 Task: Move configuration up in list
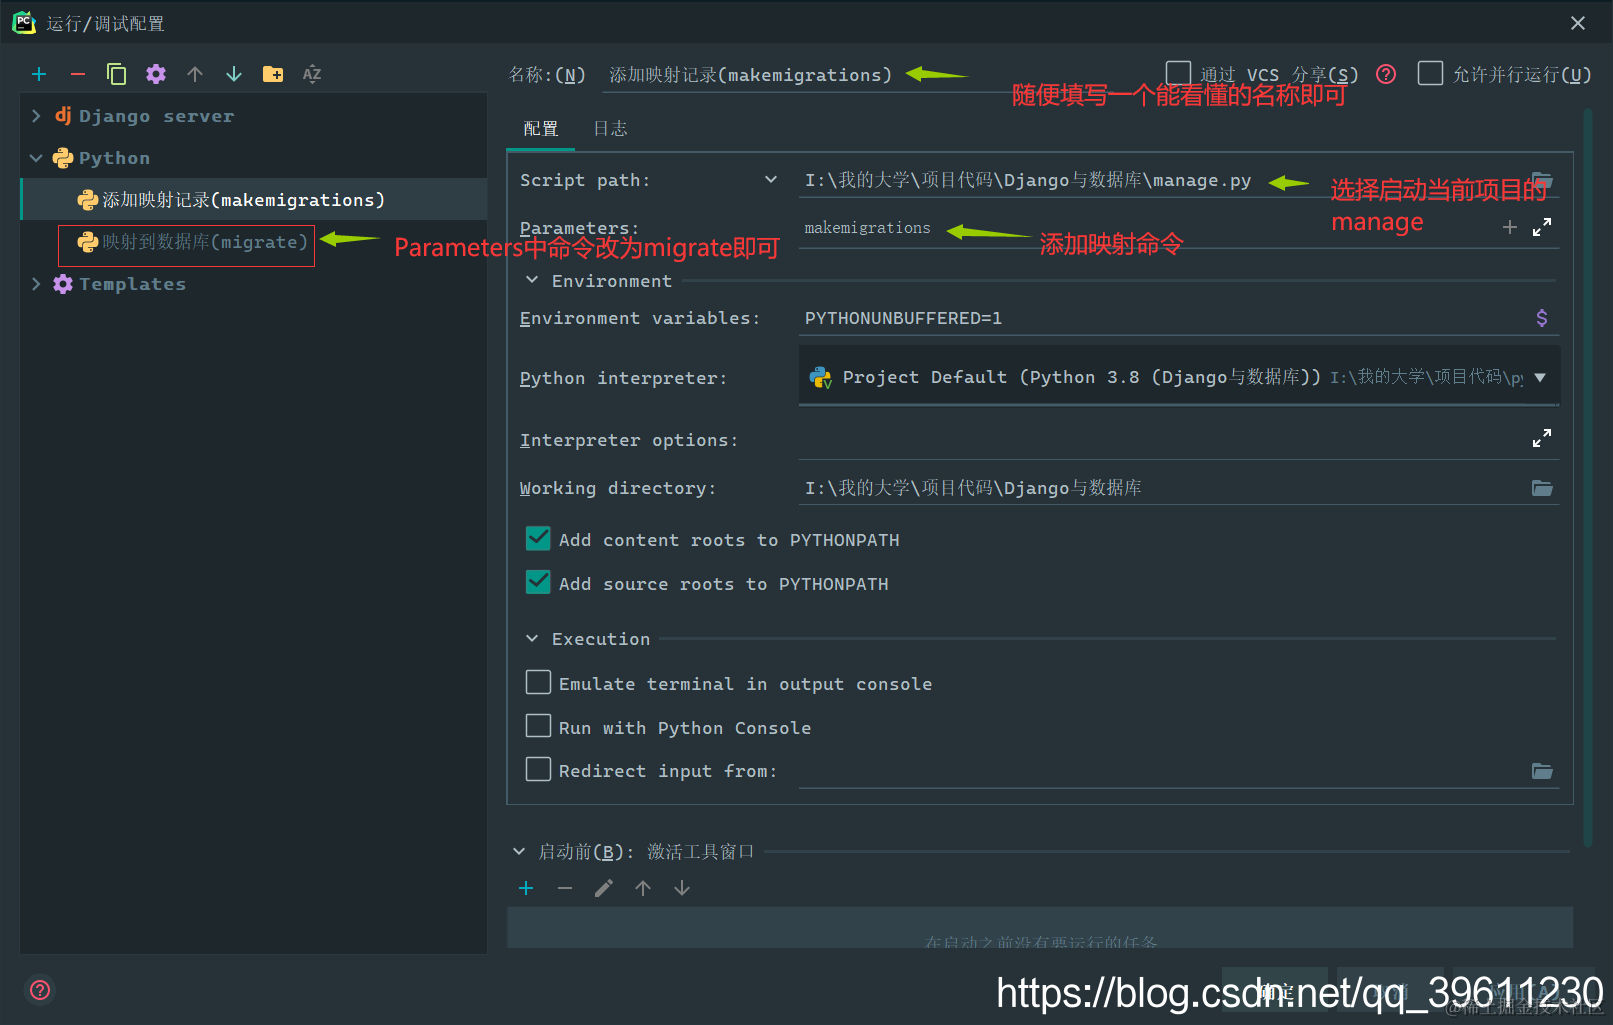point(195,74)
